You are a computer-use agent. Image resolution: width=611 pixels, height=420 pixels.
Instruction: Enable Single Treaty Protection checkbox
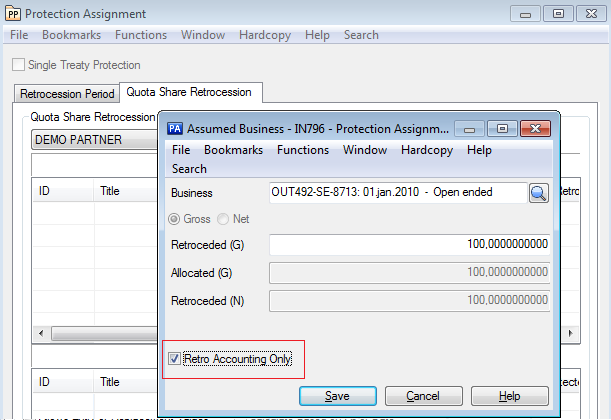18,65
